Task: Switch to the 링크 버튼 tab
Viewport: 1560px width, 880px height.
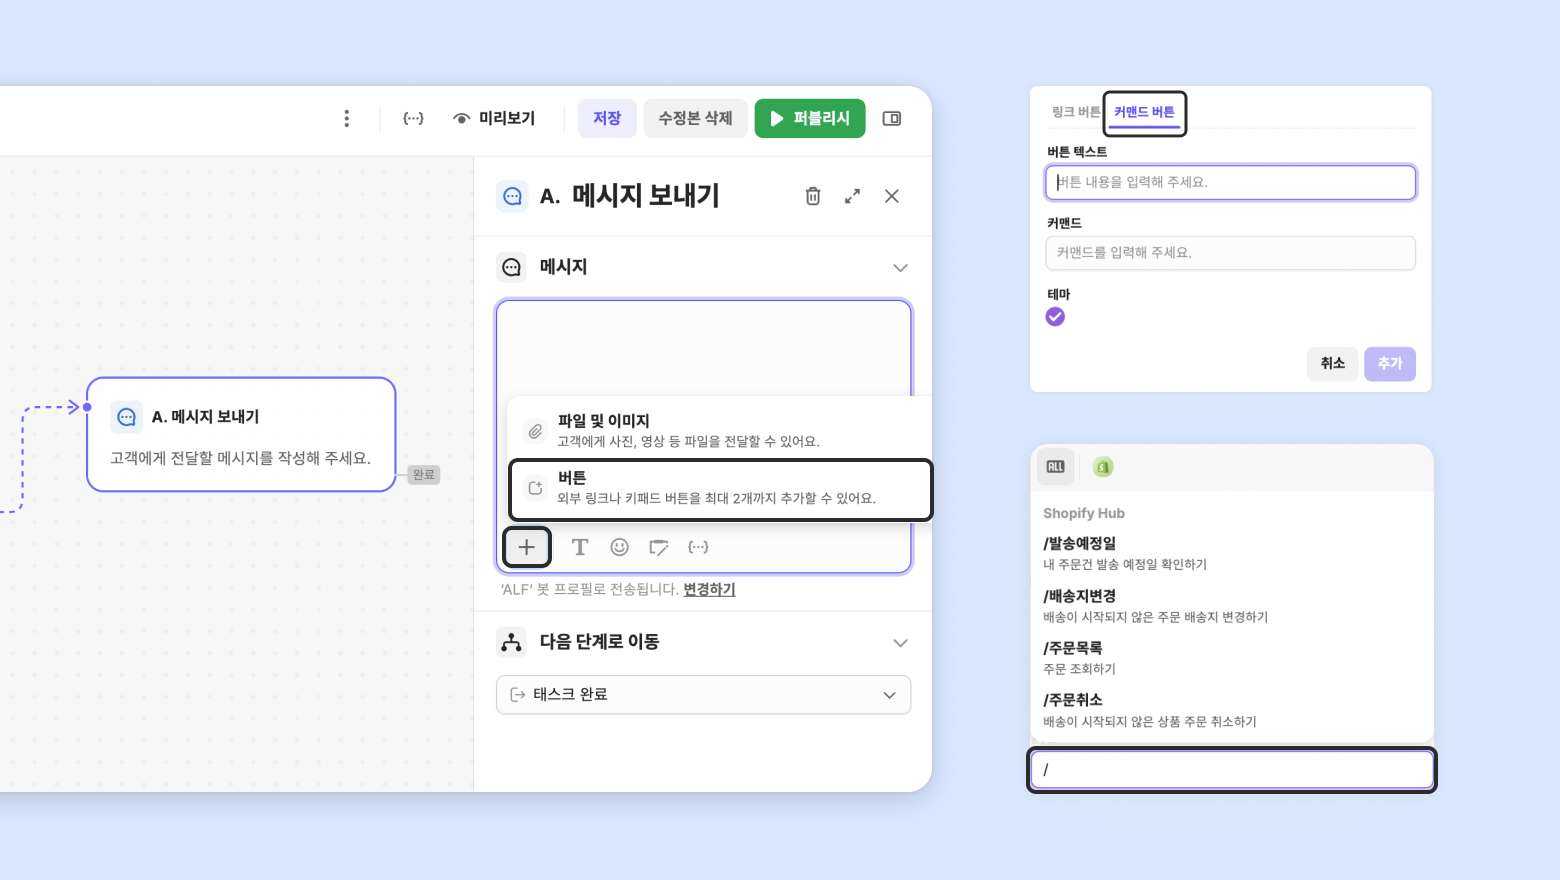Action: click(1076, 112)
